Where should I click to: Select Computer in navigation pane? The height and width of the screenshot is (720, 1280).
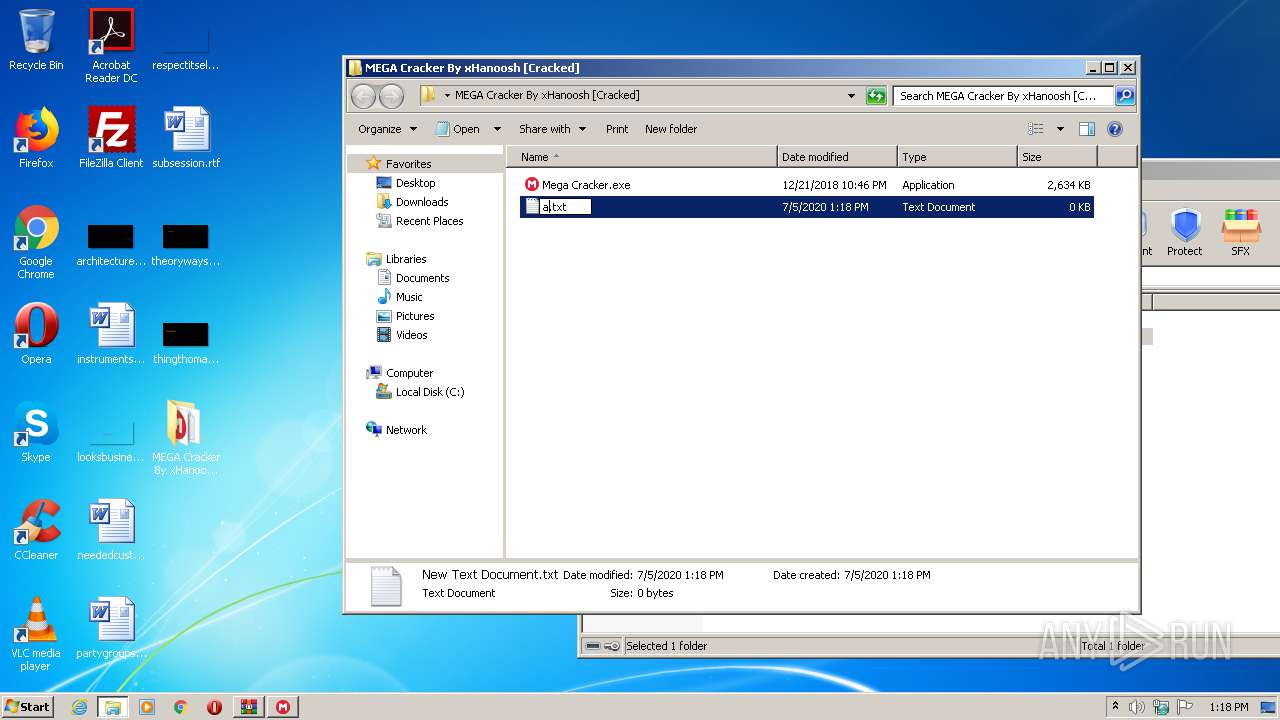point(409,373)
